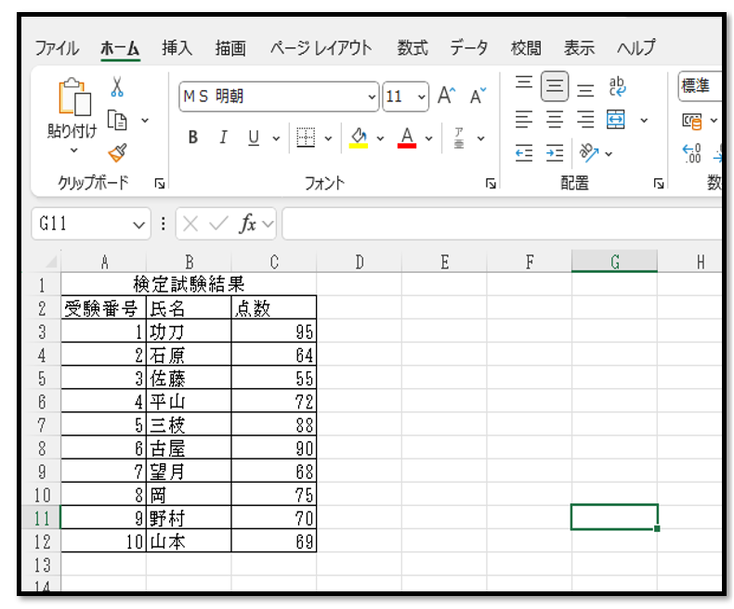Viewport: 734px width, 609px height.
Task: Click the Decrease Indent icon
Action: pyautogui.click(x=524, y=153)
